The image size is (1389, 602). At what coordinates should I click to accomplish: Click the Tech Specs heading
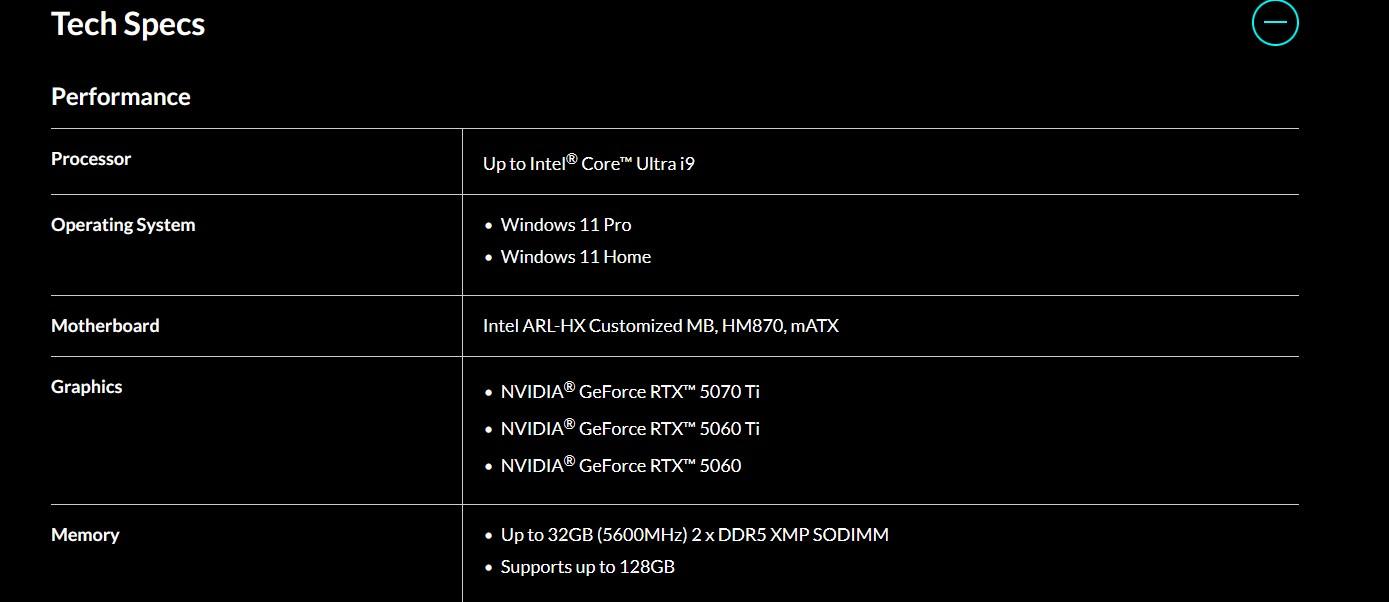(128, 24)
